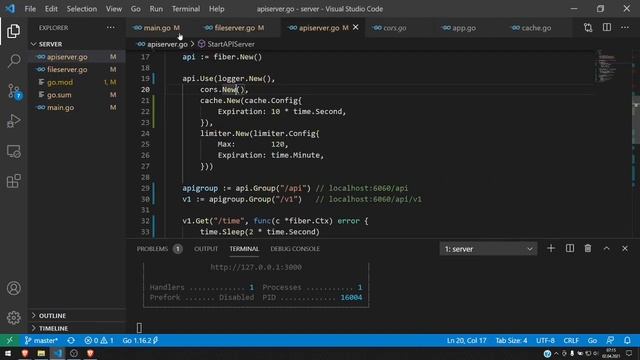Open the feedback icon in status bar
This screenshot has width=640, height=360.
(610, 340)
